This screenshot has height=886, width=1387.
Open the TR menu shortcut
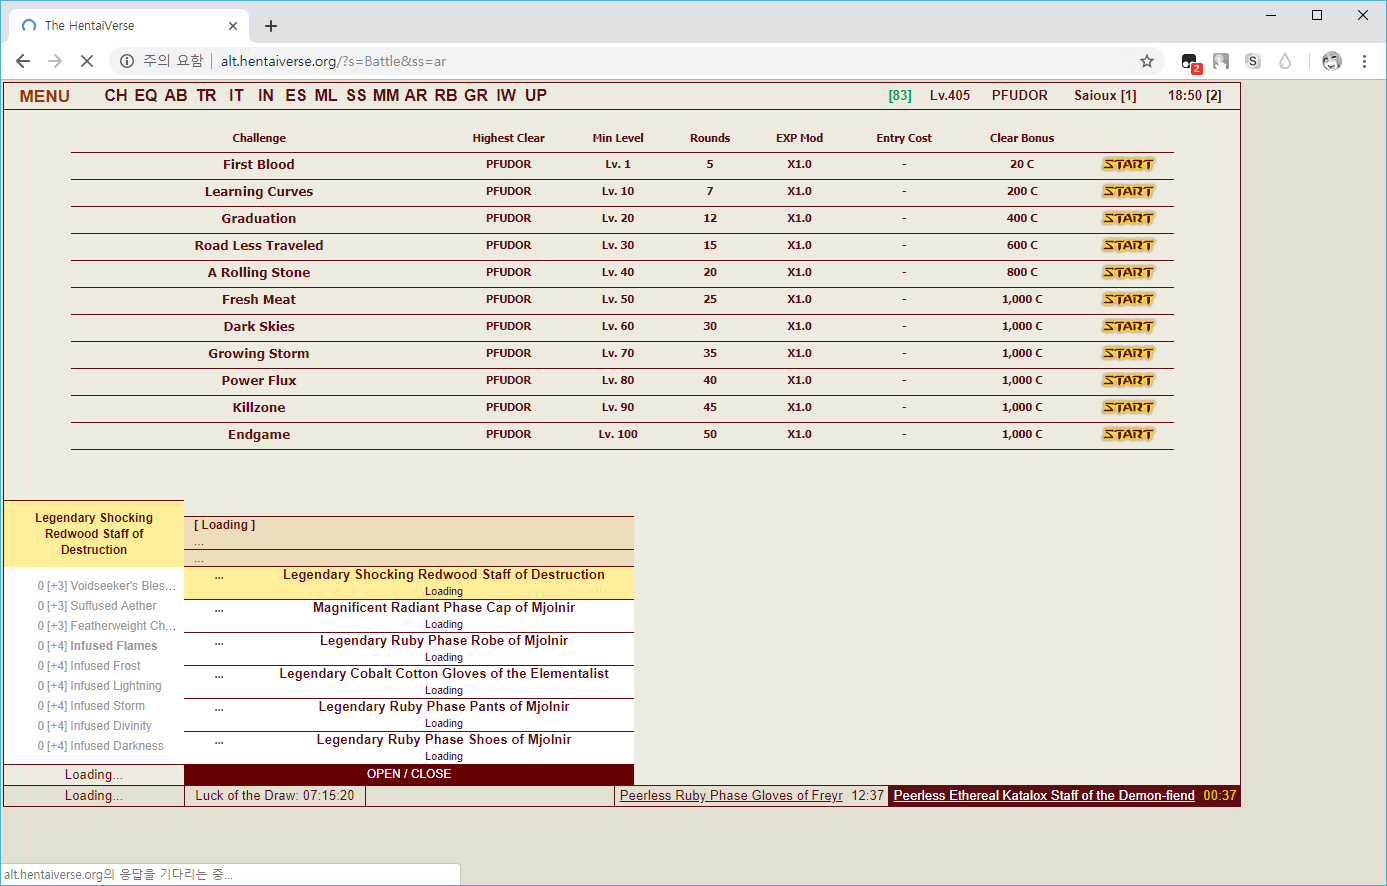click(206, 95)
